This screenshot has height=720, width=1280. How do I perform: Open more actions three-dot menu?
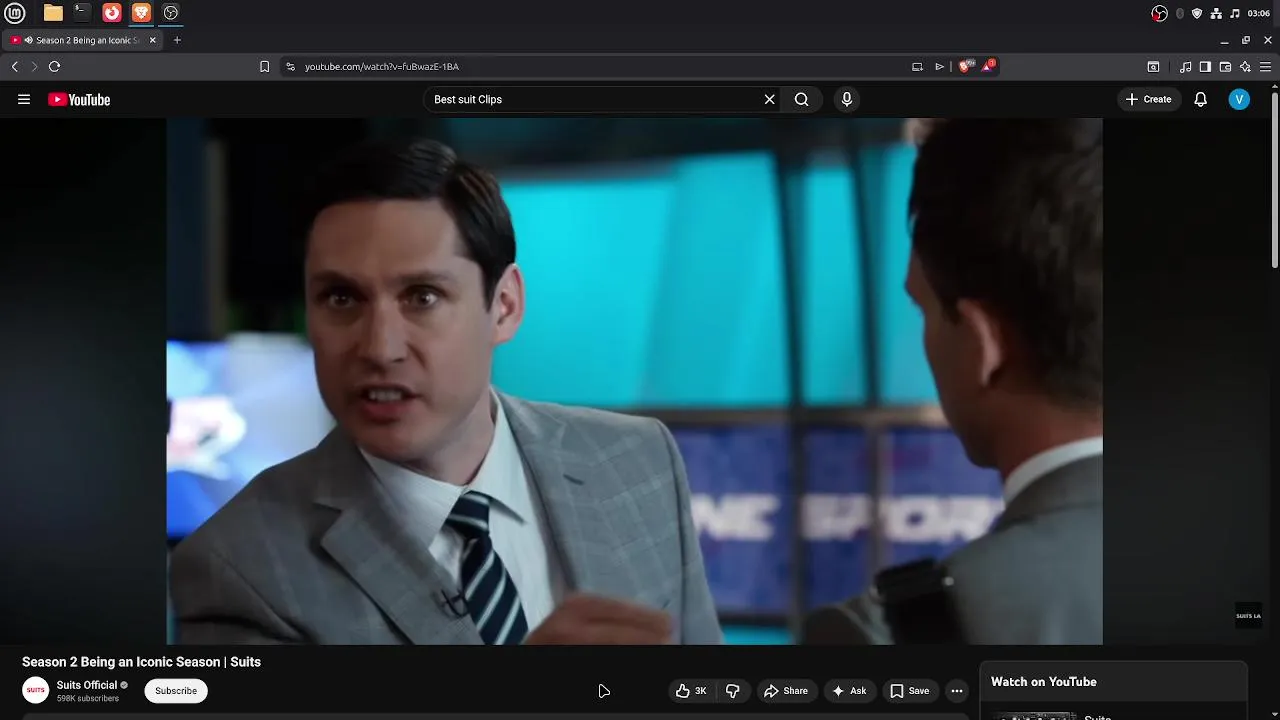tap(956, 691)
